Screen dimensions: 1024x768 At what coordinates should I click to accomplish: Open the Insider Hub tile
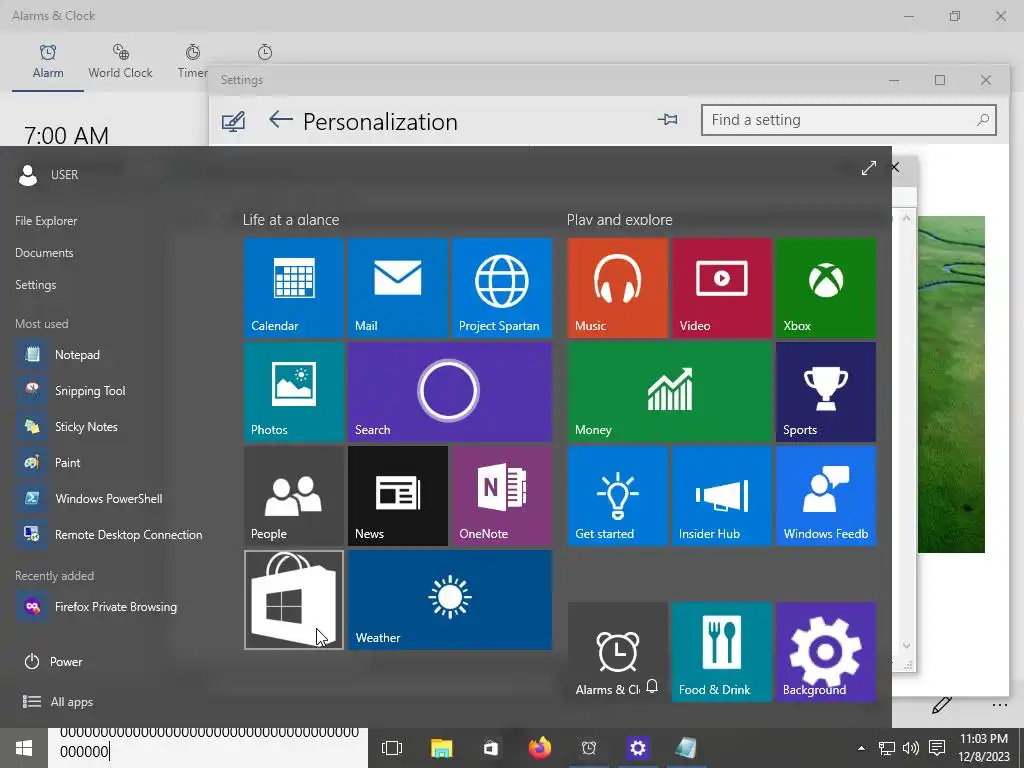pos(722,496)
